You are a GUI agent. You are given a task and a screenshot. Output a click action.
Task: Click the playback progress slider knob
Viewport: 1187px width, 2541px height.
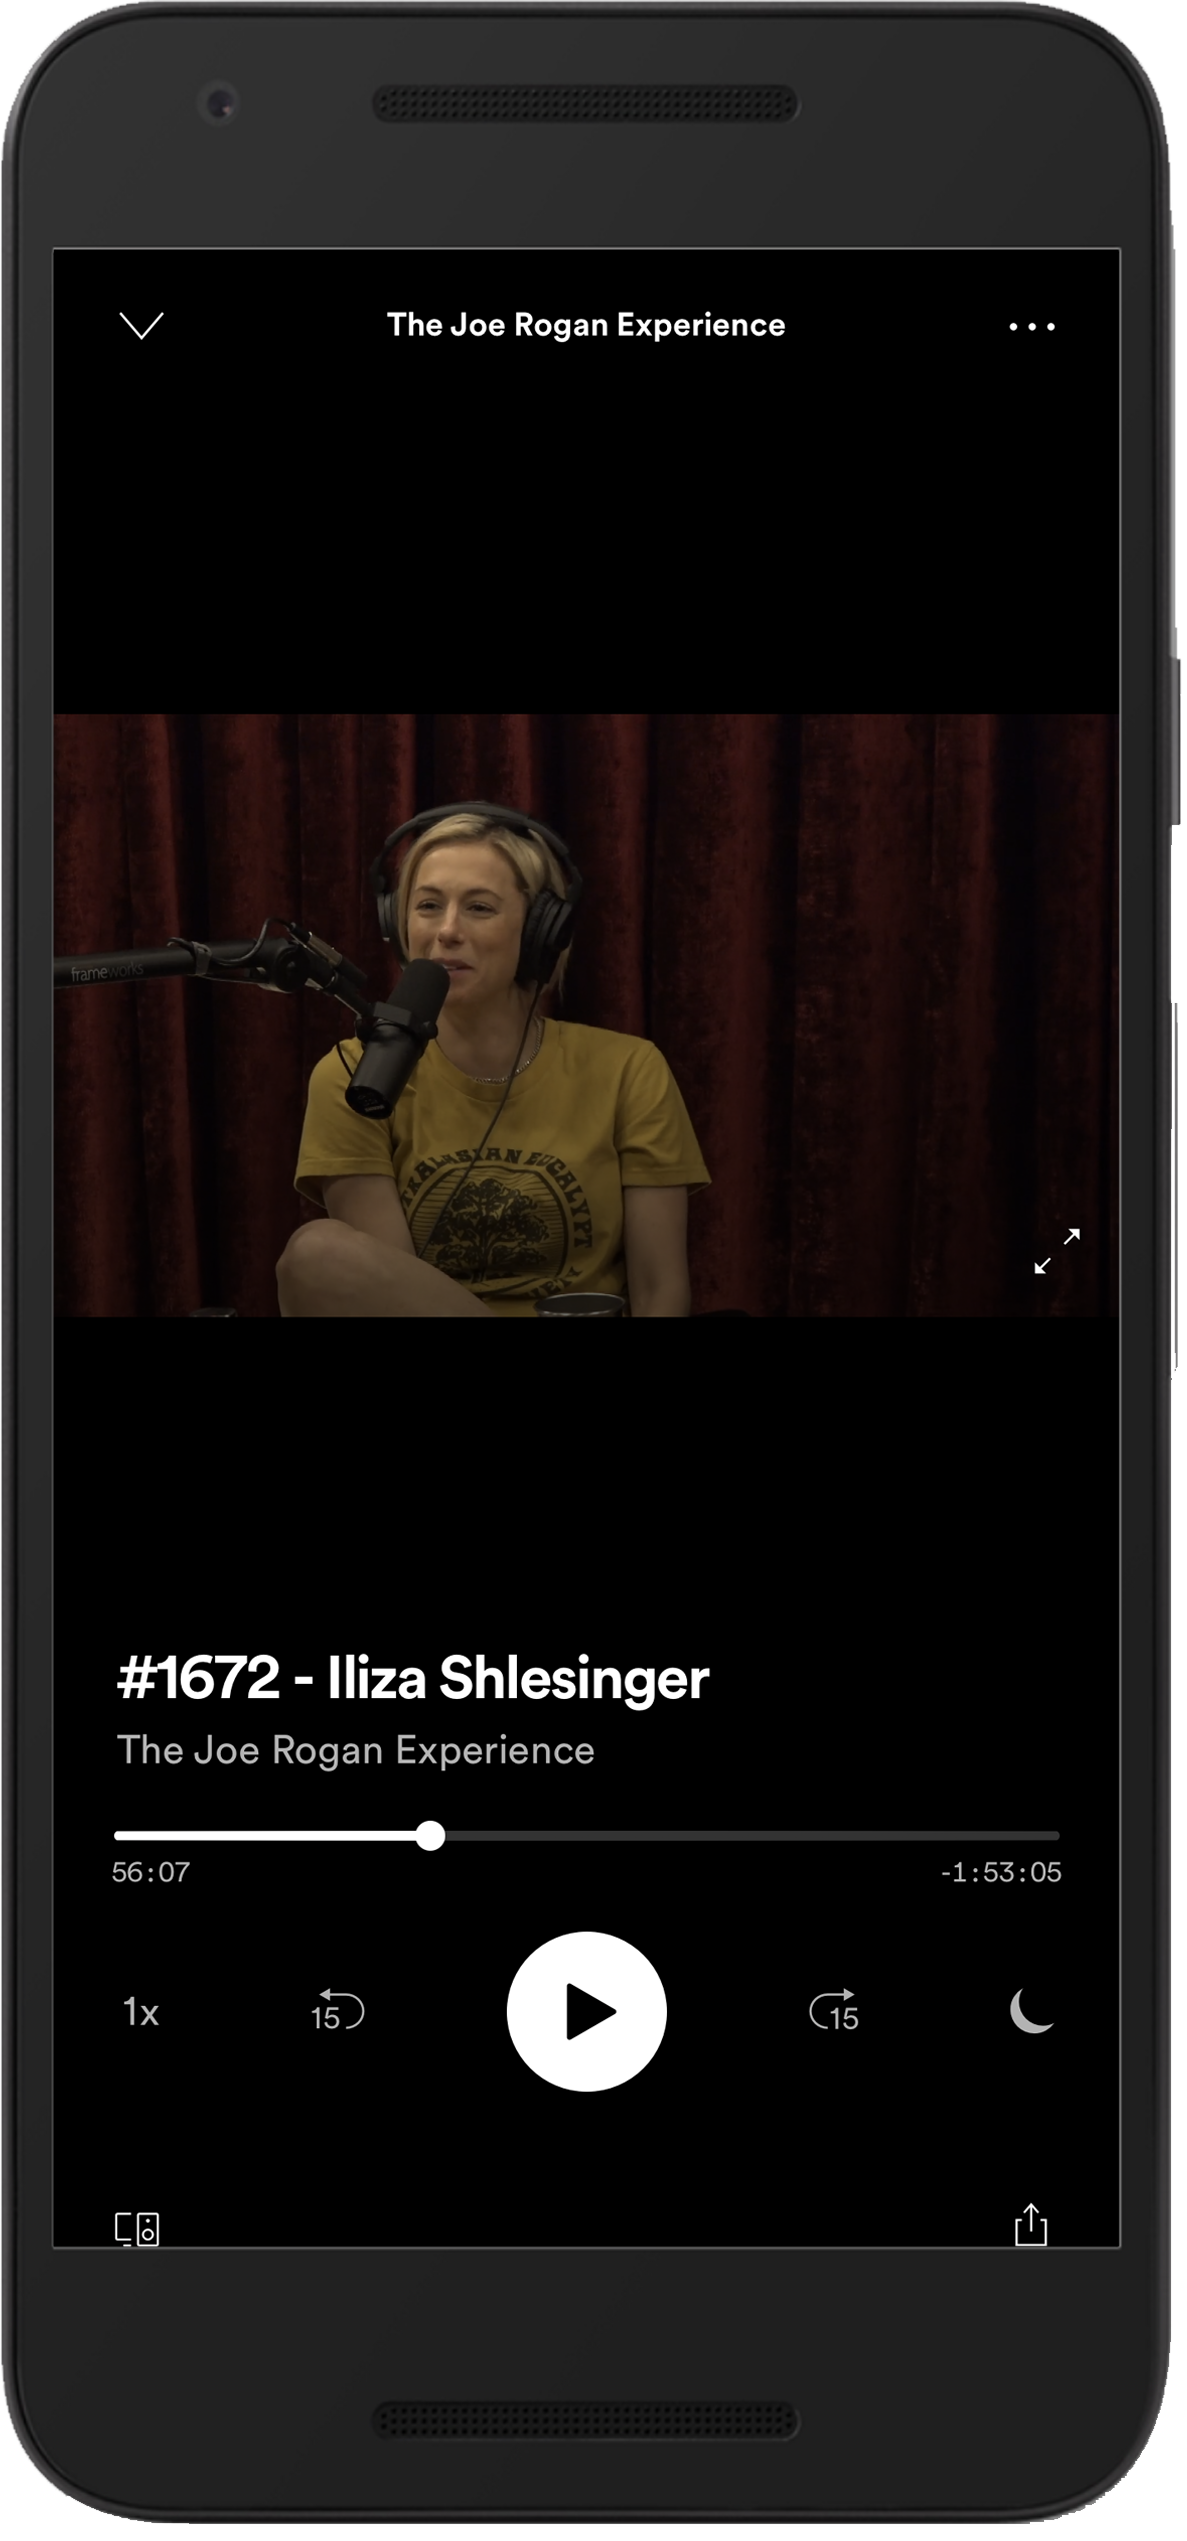430,1836
